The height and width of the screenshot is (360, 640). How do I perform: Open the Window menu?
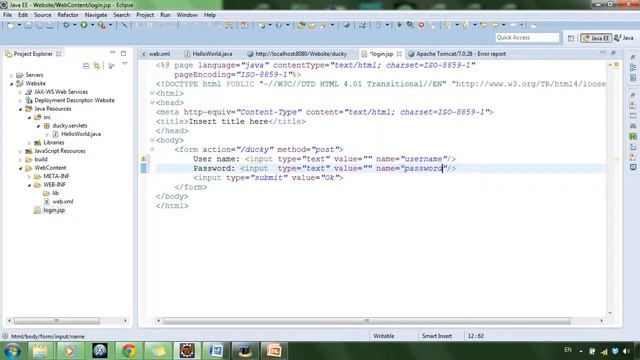(187, 15)
